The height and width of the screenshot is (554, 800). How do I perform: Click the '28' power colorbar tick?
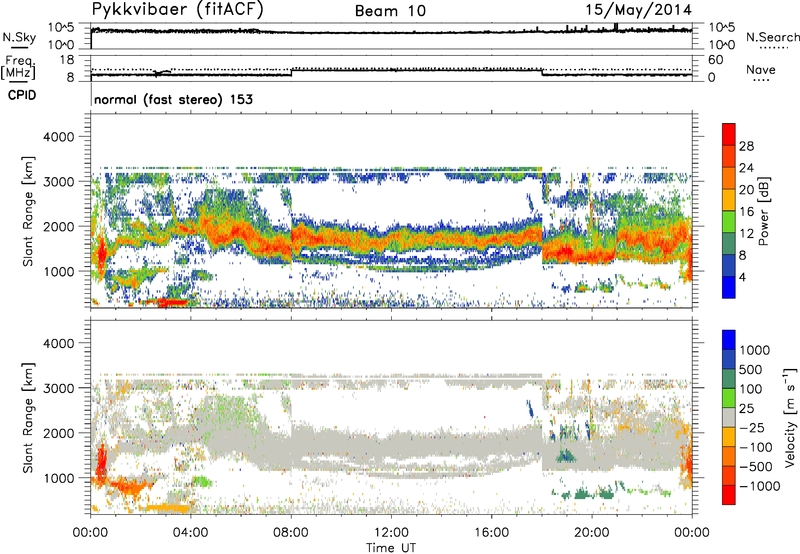pyautogui.click(x=746, y=146)
